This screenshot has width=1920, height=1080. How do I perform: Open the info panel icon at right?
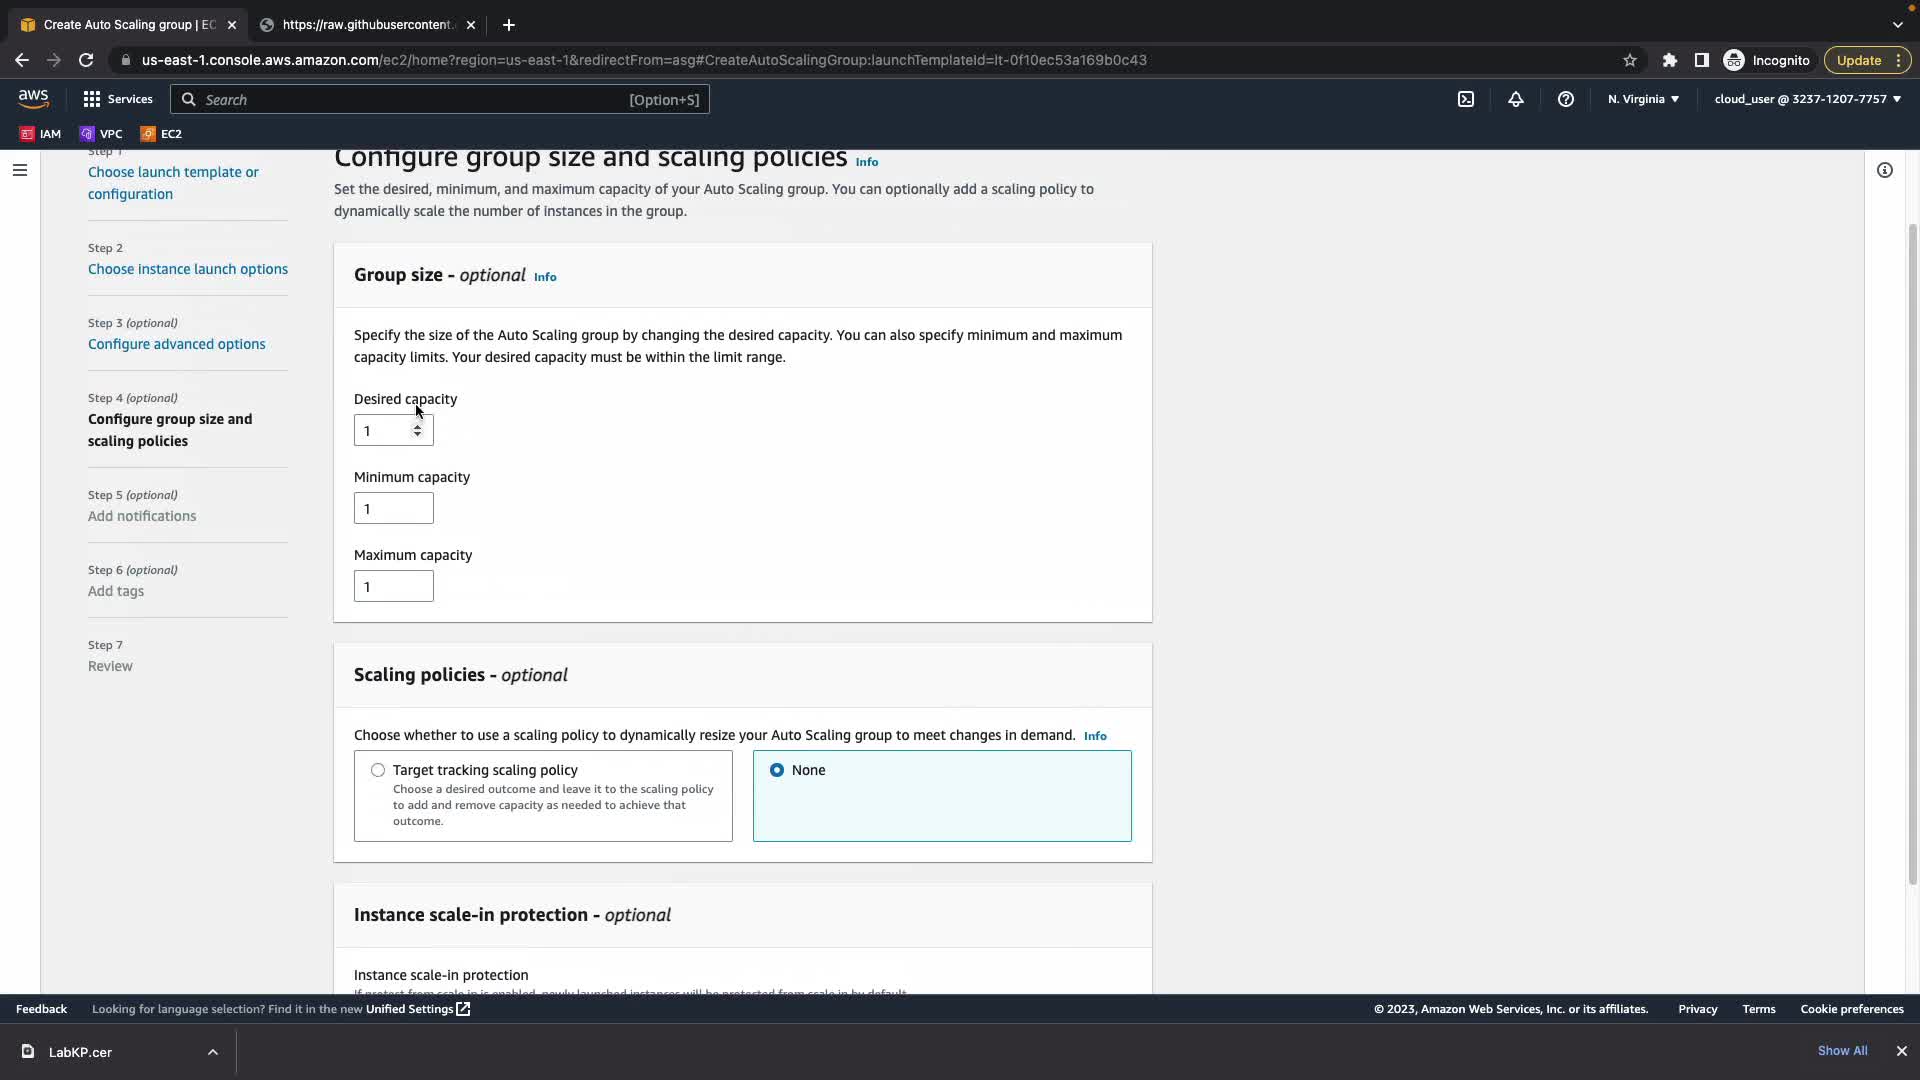click(x=1885, y=170)
